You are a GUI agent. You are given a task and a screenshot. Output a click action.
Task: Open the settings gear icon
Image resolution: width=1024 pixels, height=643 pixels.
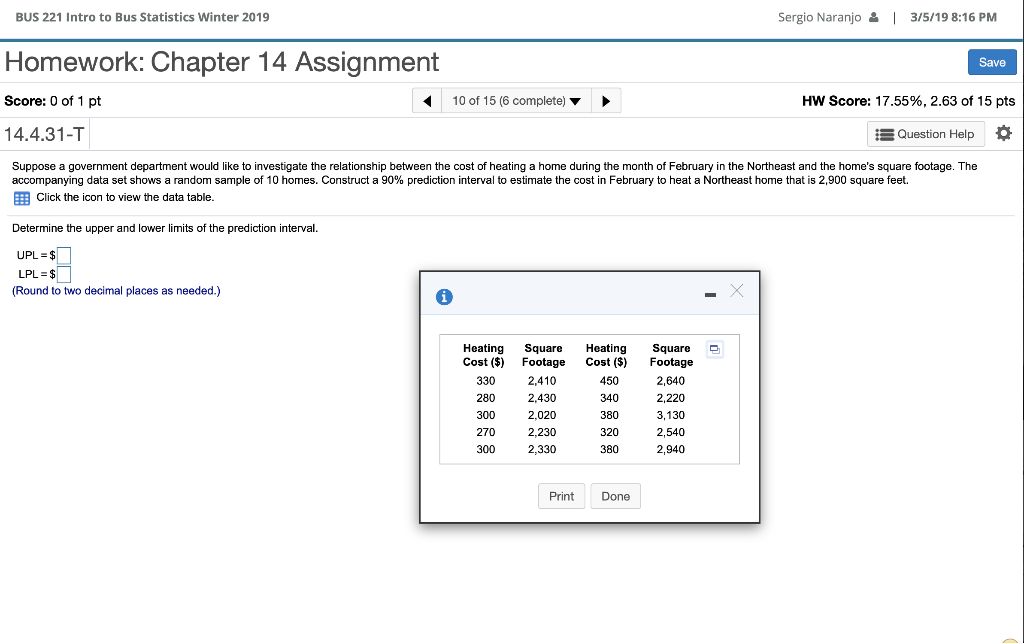click(x=1004, y=133)
